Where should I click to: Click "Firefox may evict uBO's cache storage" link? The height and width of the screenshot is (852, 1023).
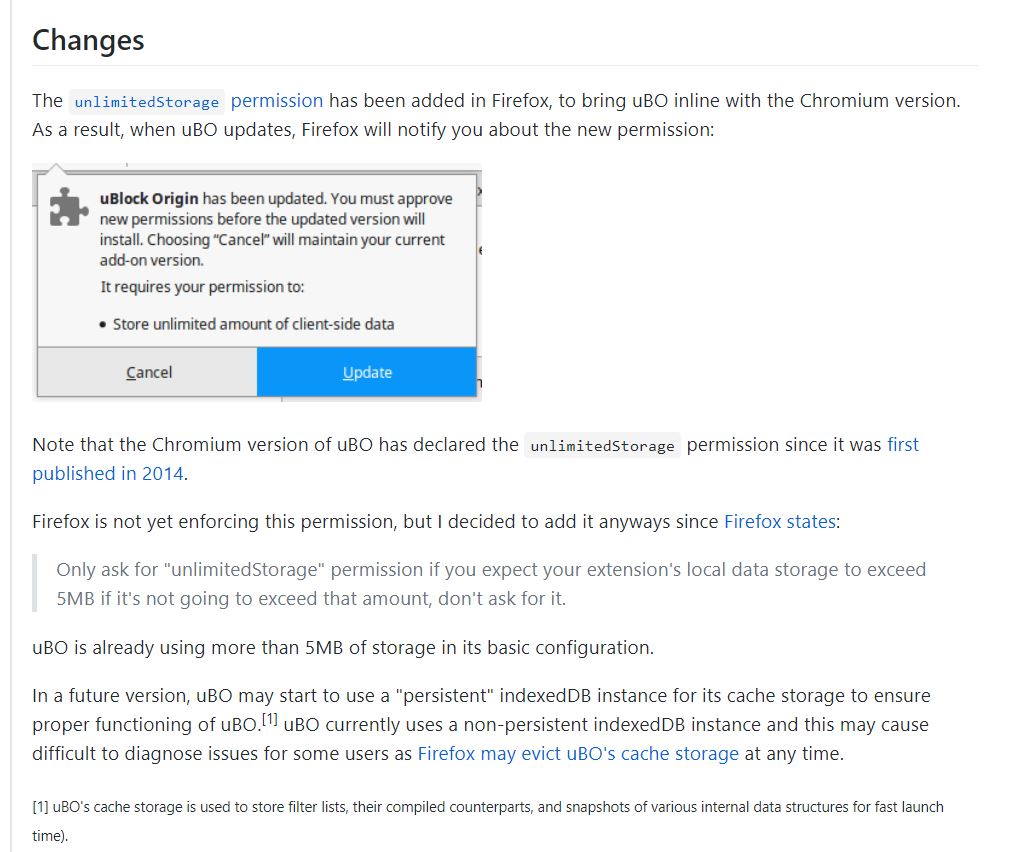(578, 753)
